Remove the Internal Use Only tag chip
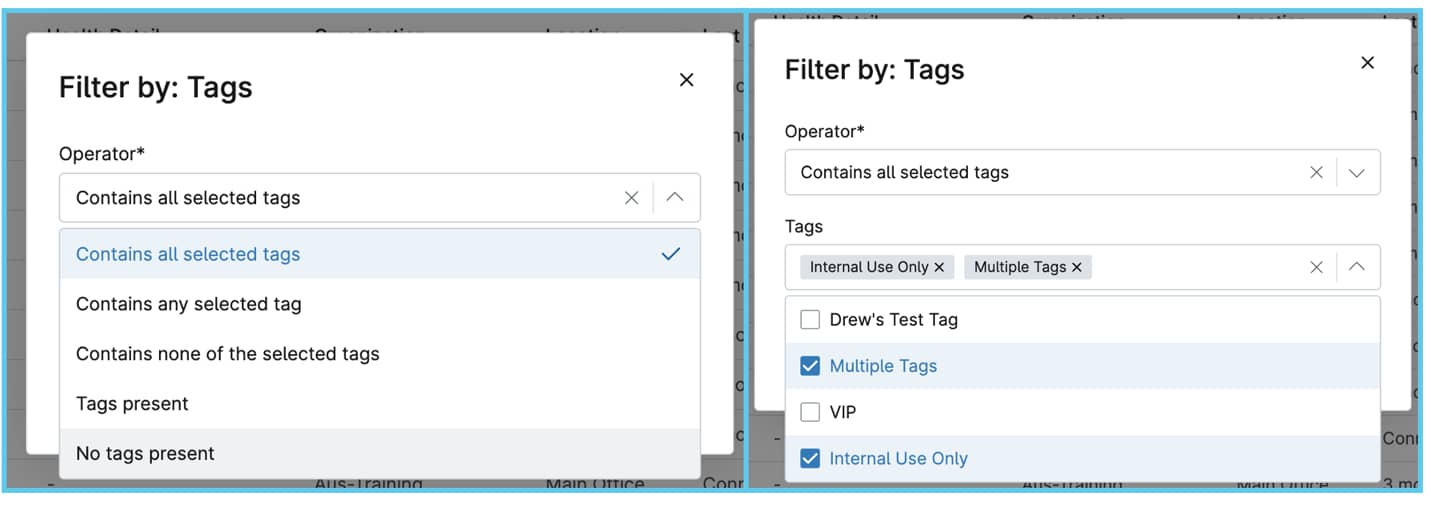 coord(939,267)
